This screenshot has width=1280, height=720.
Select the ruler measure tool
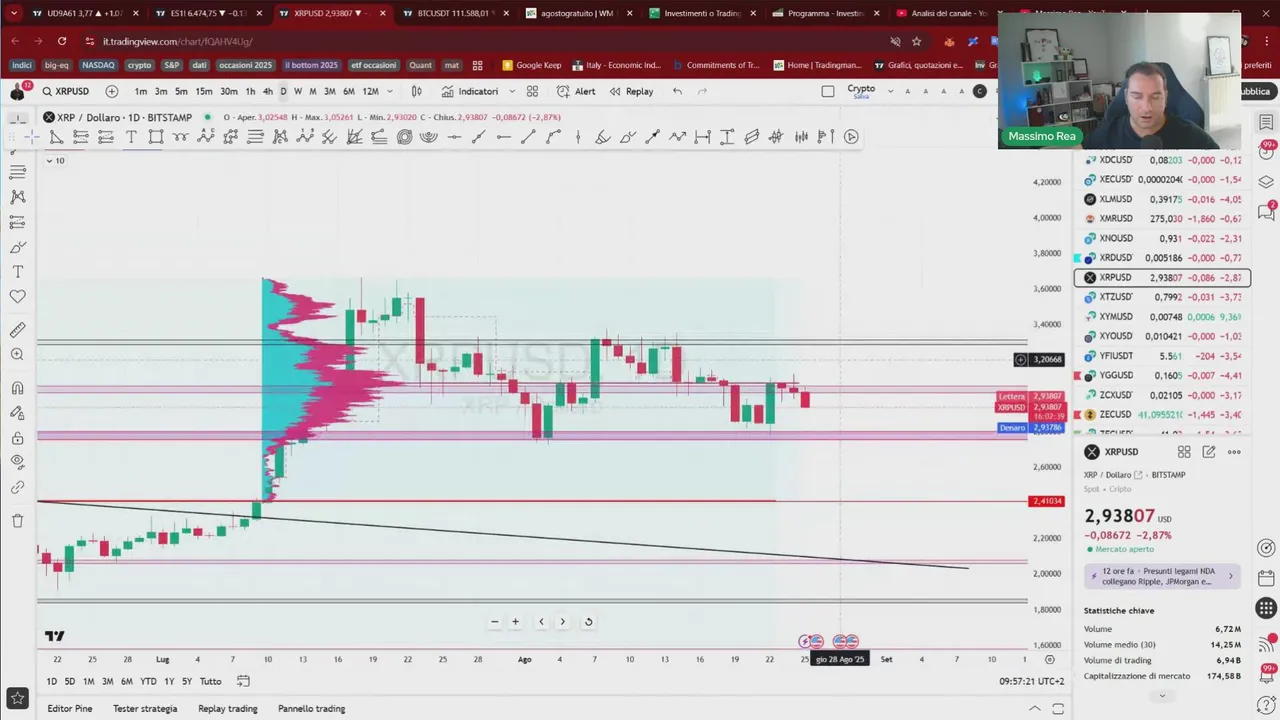point(17,330)
